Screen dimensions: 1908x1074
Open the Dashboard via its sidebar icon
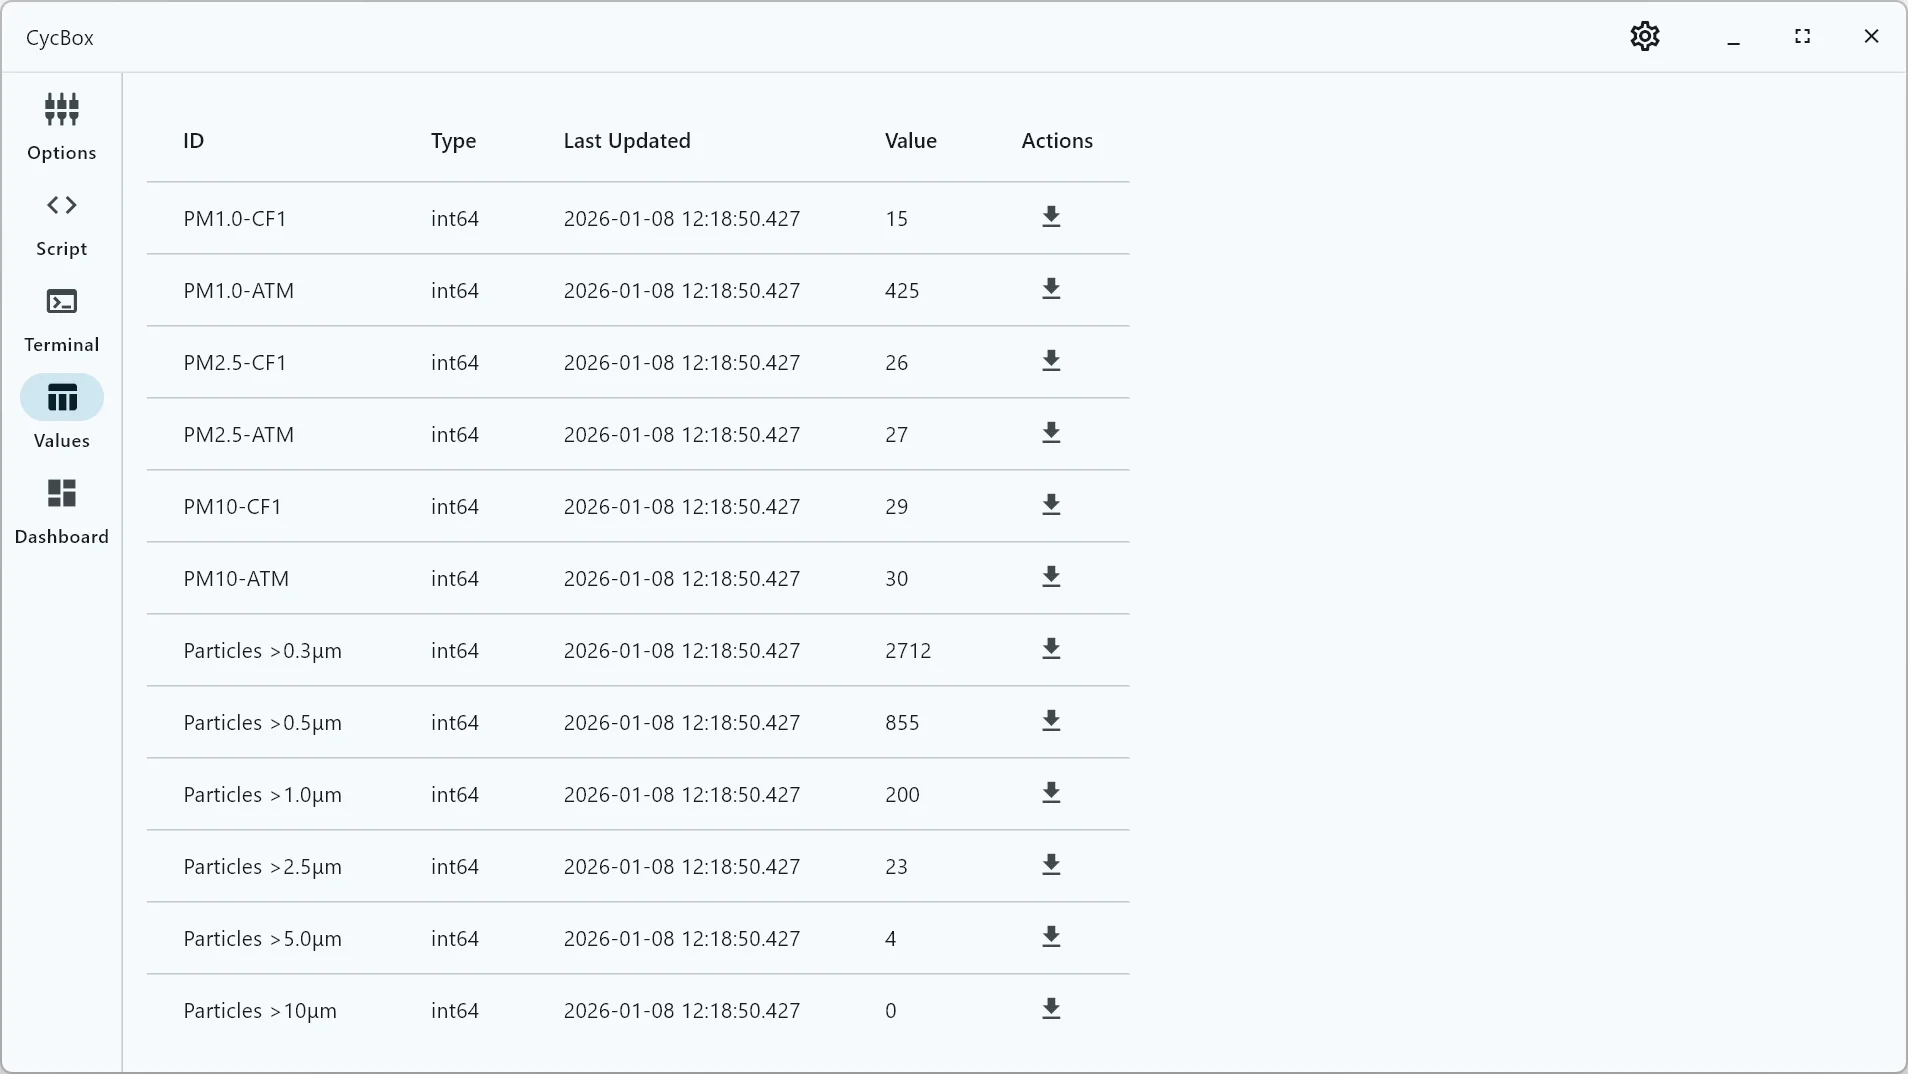(61, 510)
